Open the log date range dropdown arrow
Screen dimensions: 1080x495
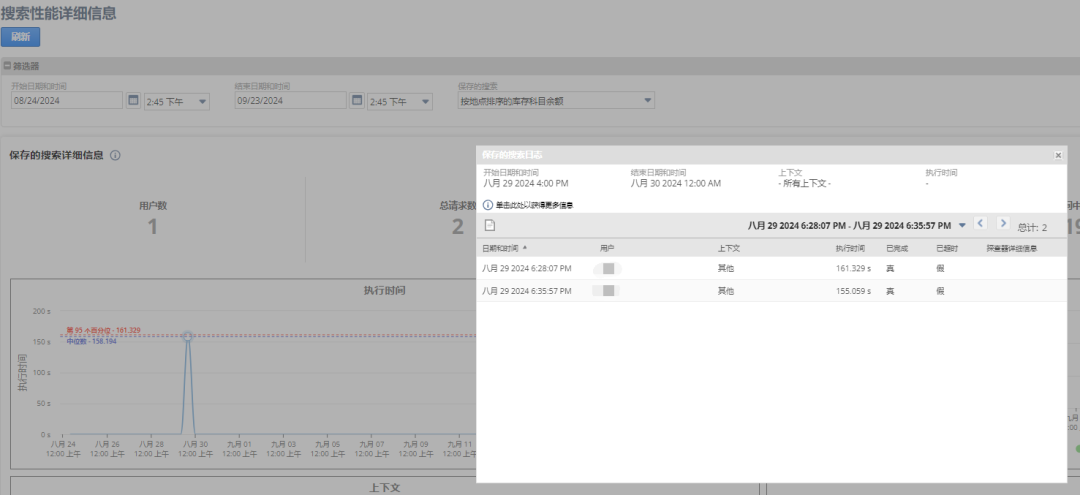tap(962, 226)
